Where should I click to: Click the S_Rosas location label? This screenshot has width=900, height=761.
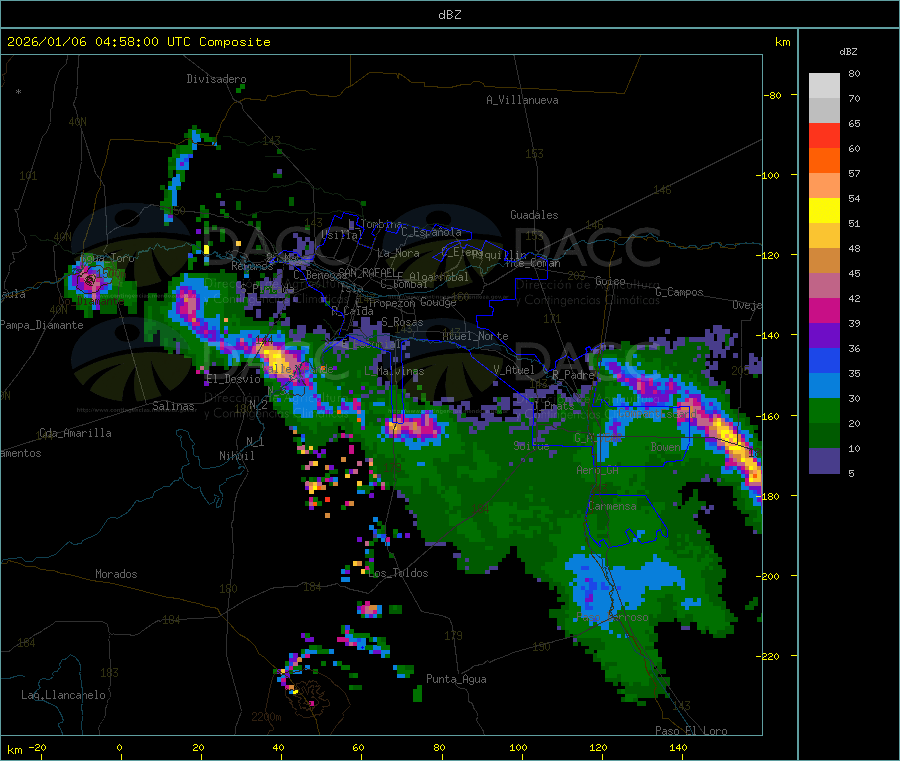(x=402, y=322)
